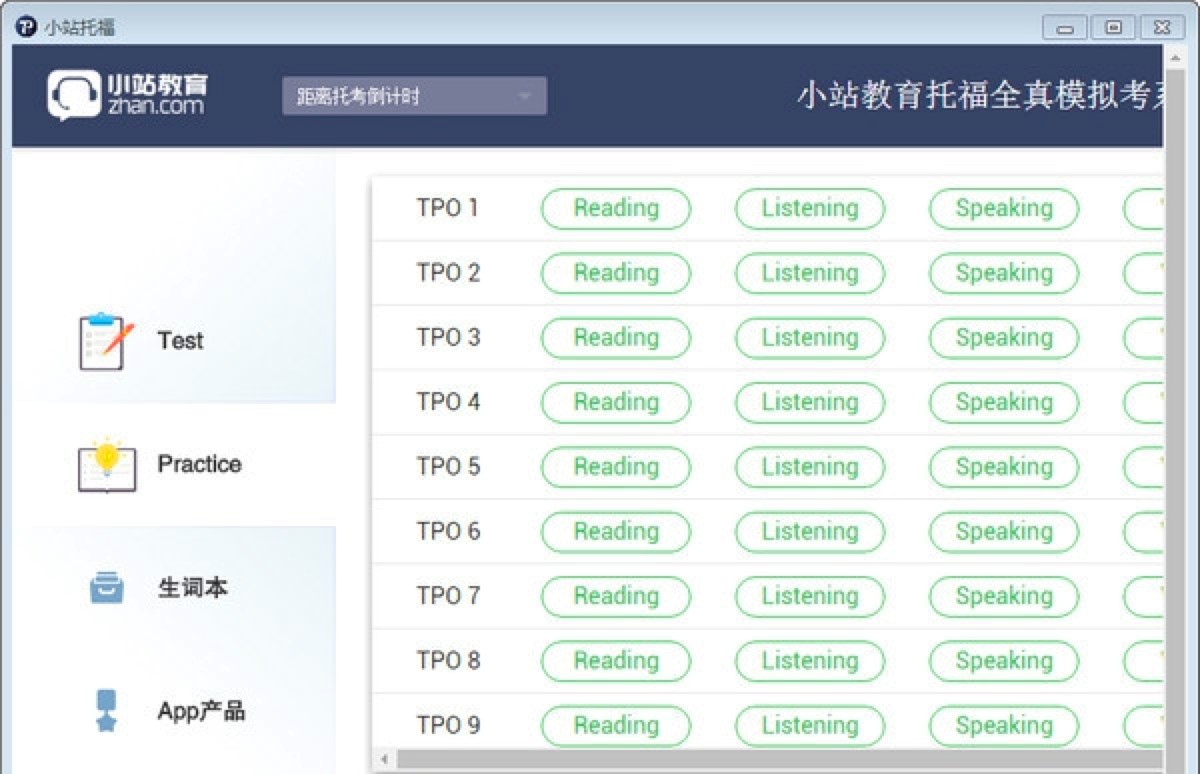Image resolution: width=1200 pixels, height=774 pixels.
Task: Click the 小站托福 window title text
Action: (x=79, y=27)
